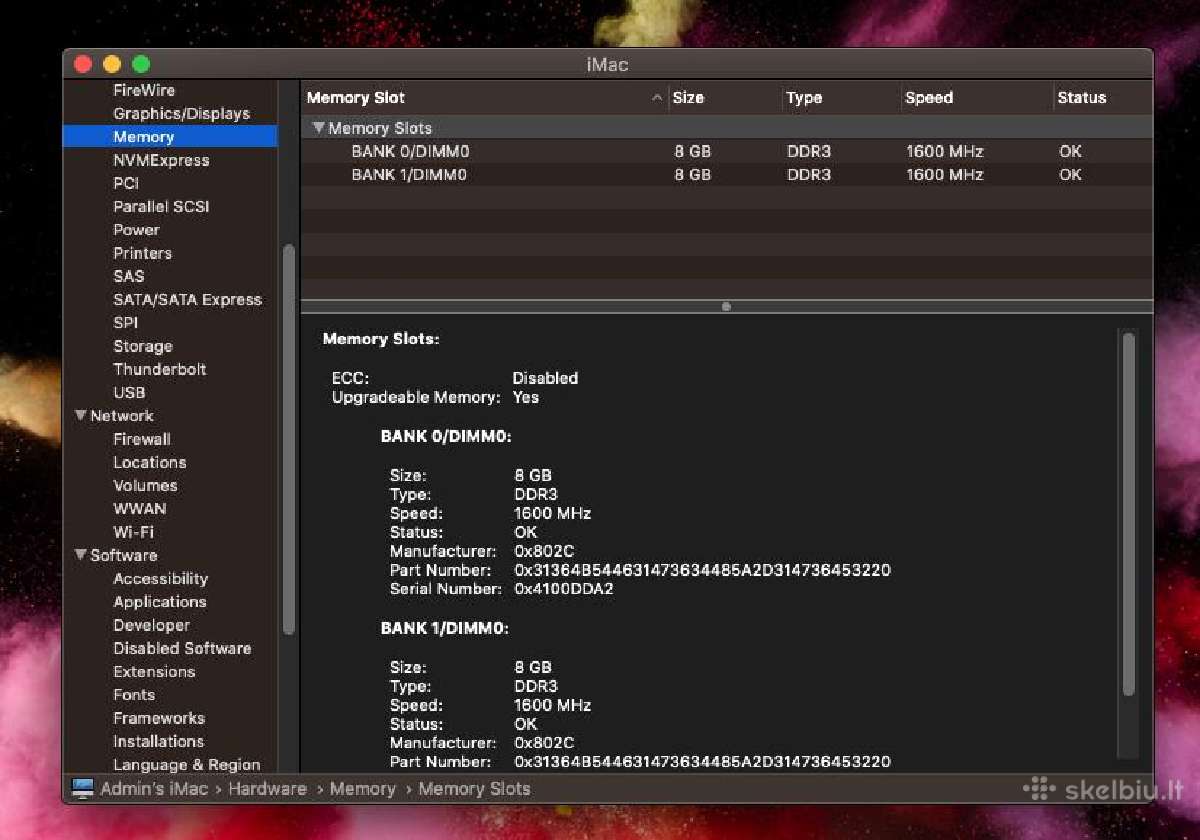
Task: Select Firewall under Network
Action: tap(141, 439)
